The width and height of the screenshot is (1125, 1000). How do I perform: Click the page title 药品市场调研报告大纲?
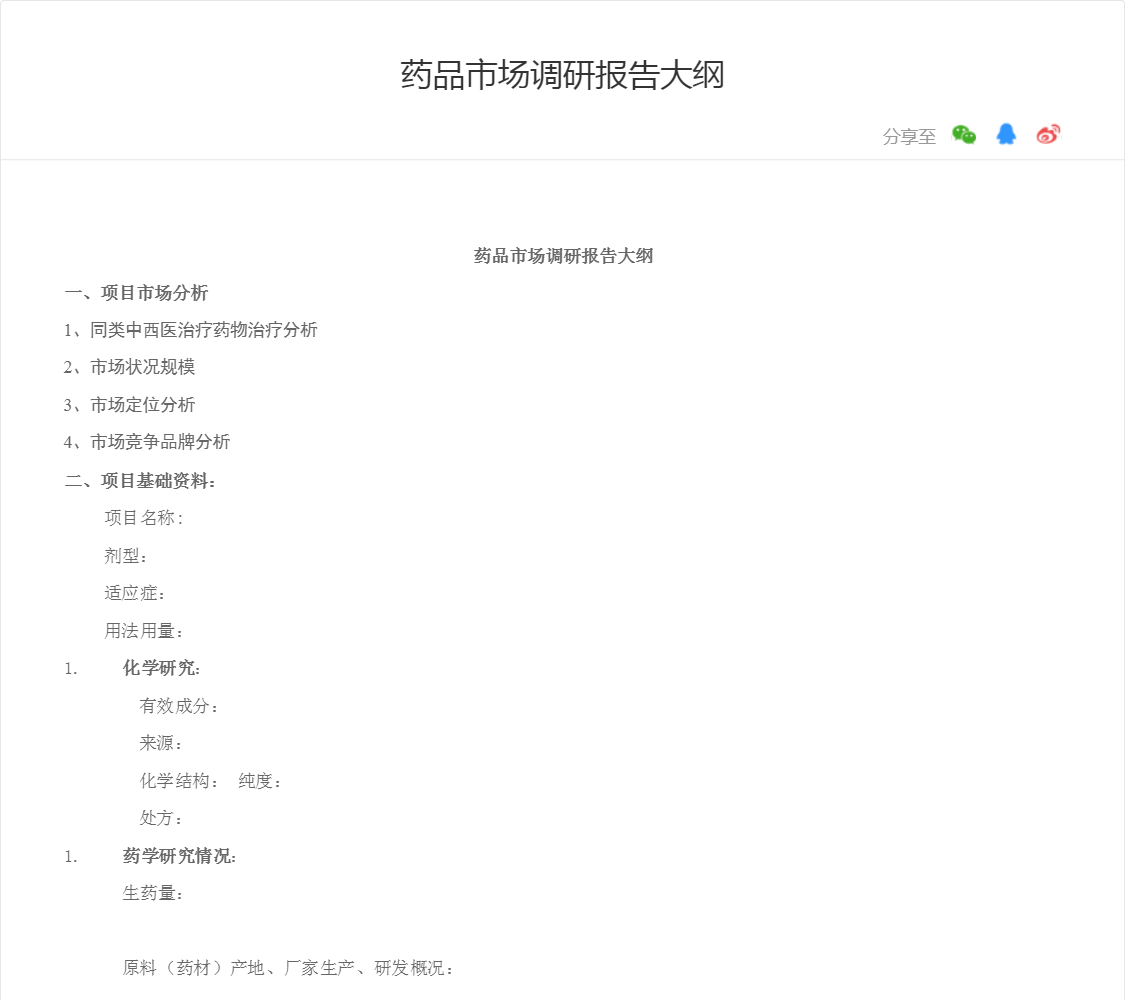562,75
